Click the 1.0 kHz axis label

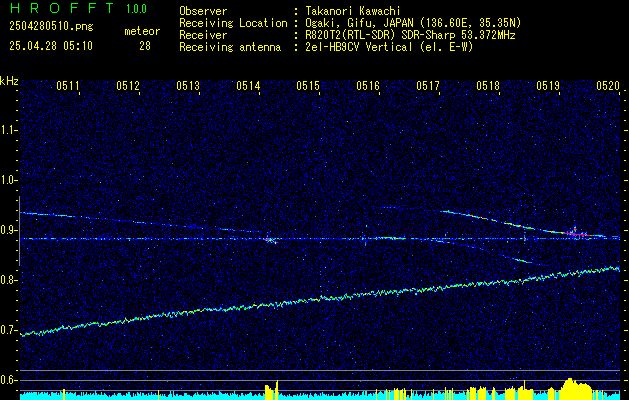(x=9, y=180)
